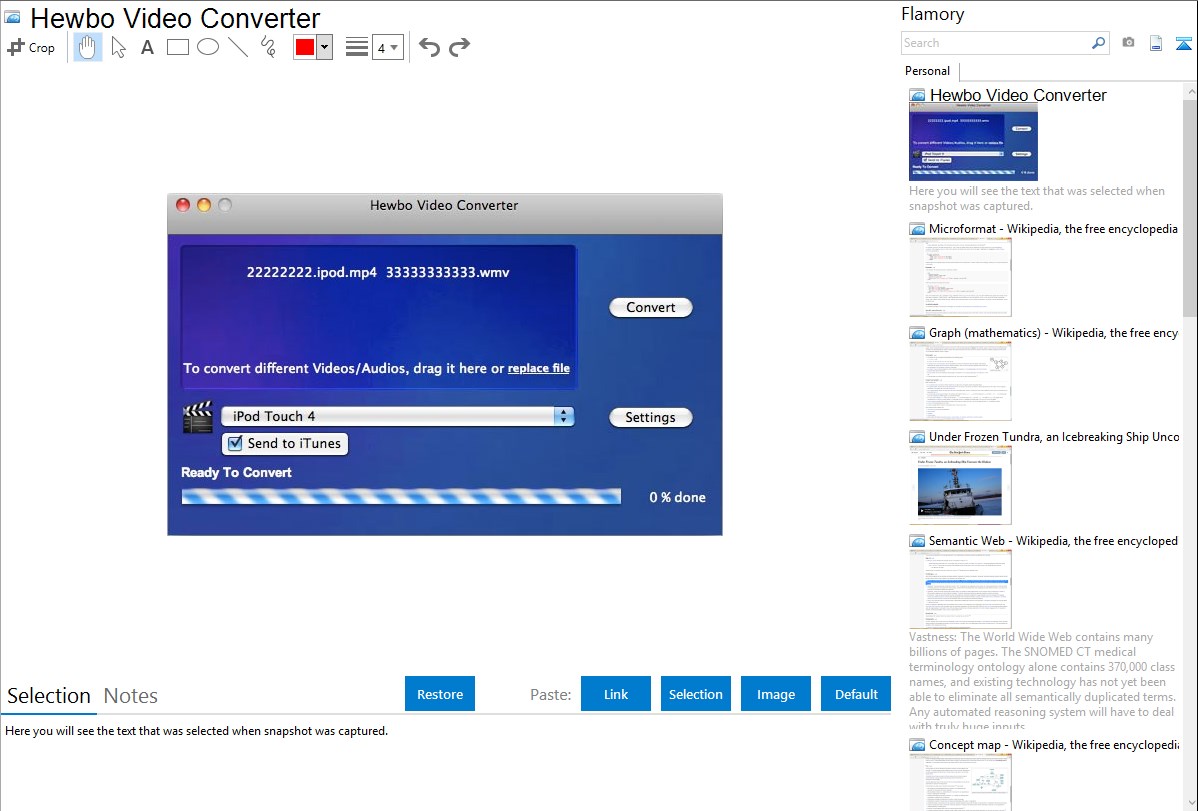Choose the freehand draw tool
This screenshot has width=1198, height=811.
[x=268, y=47]
